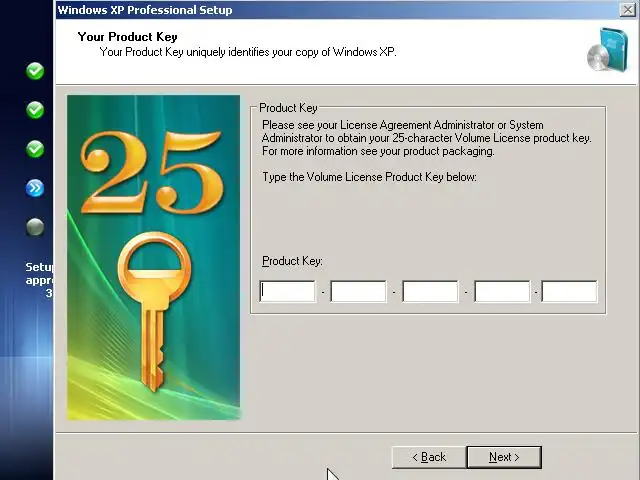Click the 'Your Product Key' heading

tap(127, 37)
